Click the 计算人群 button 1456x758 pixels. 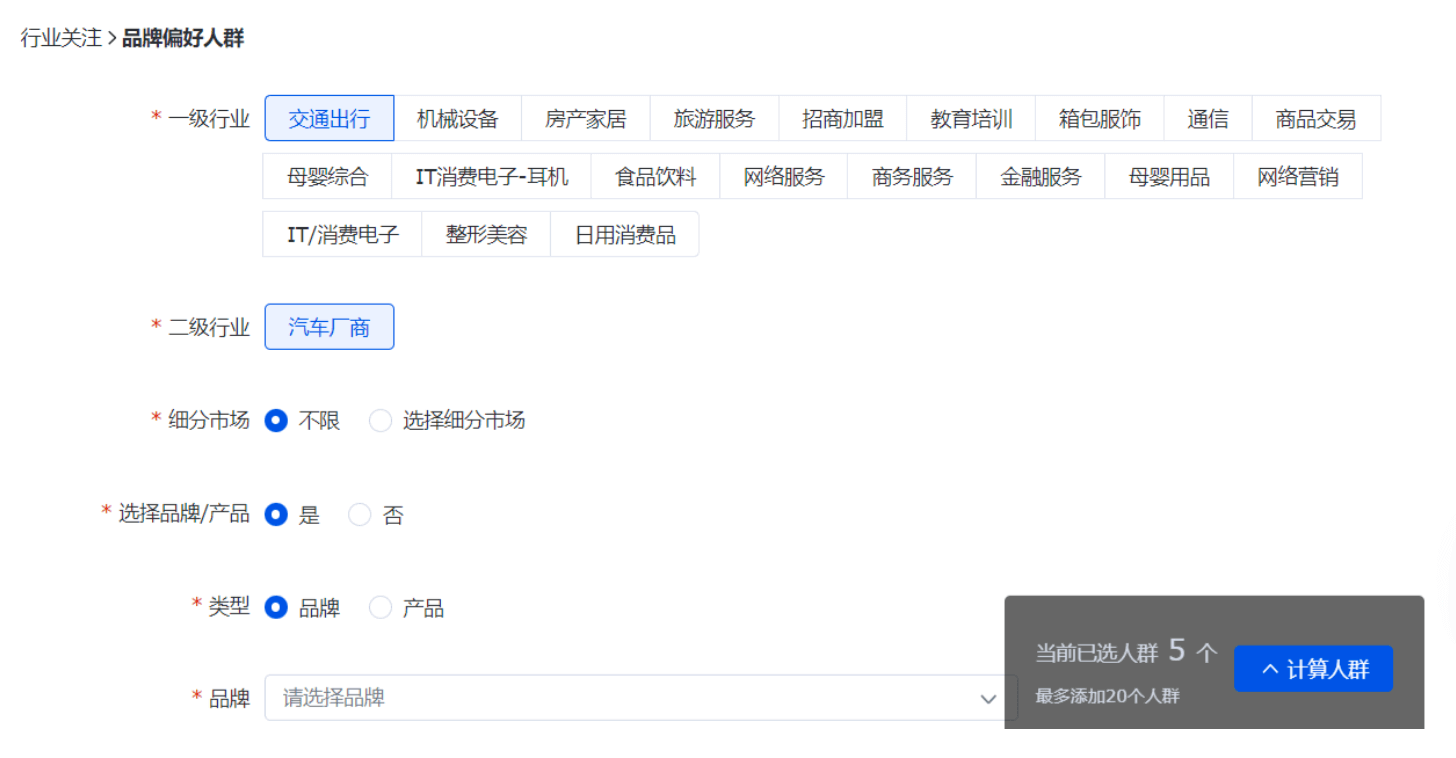(1313, 669)
